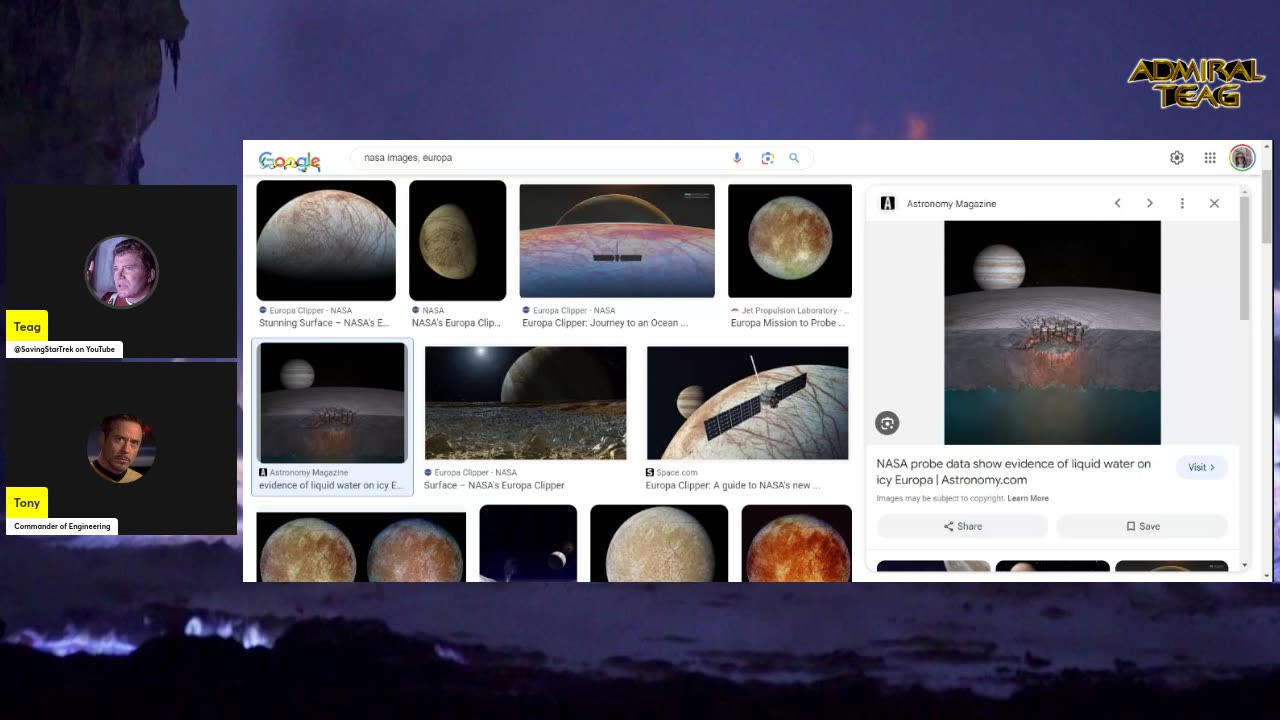Click 'Stunning Surface – NASA's E...' caption

[324, 323]
